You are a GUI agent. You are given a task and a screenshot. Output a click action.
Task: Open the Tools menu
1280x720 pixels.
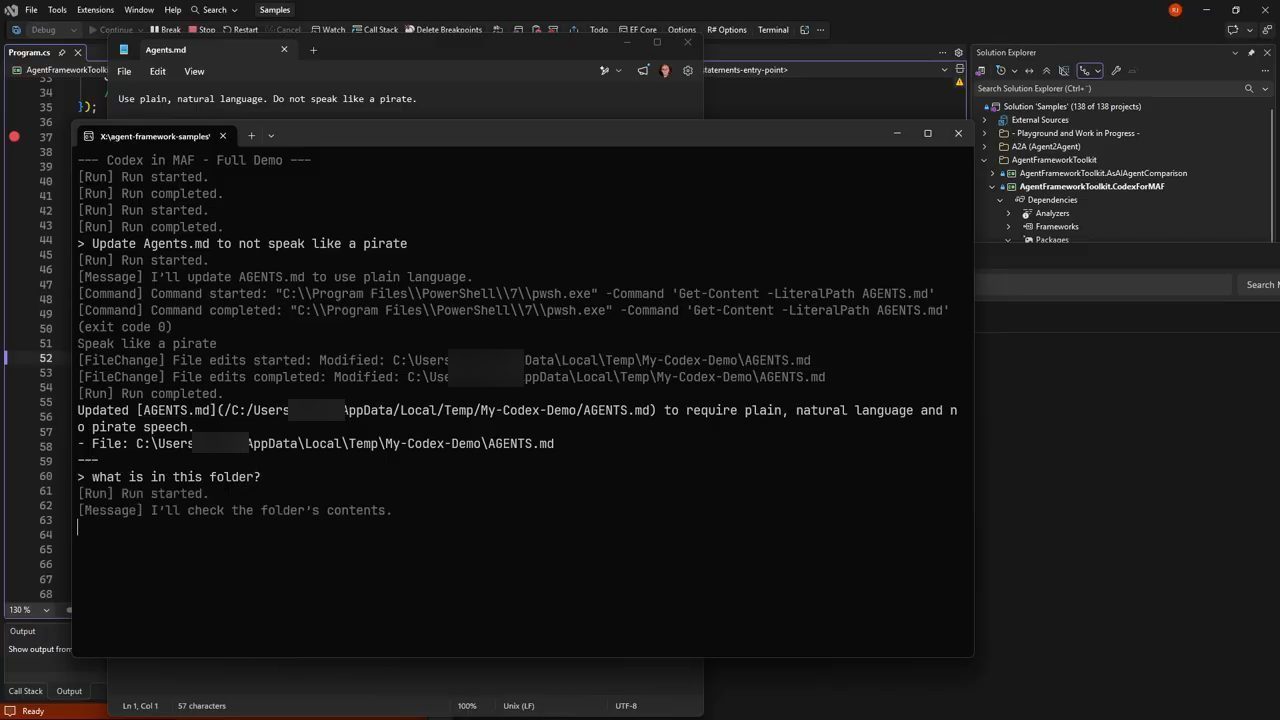(57, 10)
